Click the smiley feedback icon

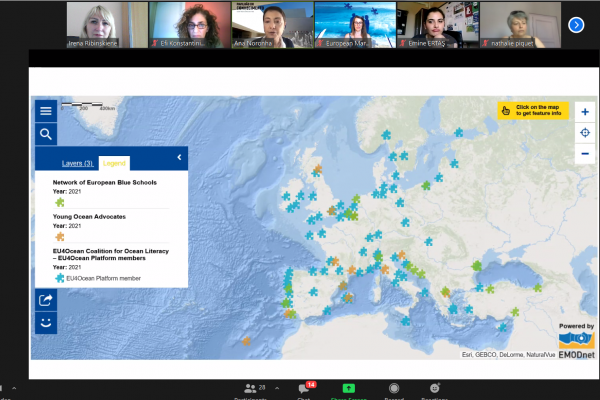(46, 323)
